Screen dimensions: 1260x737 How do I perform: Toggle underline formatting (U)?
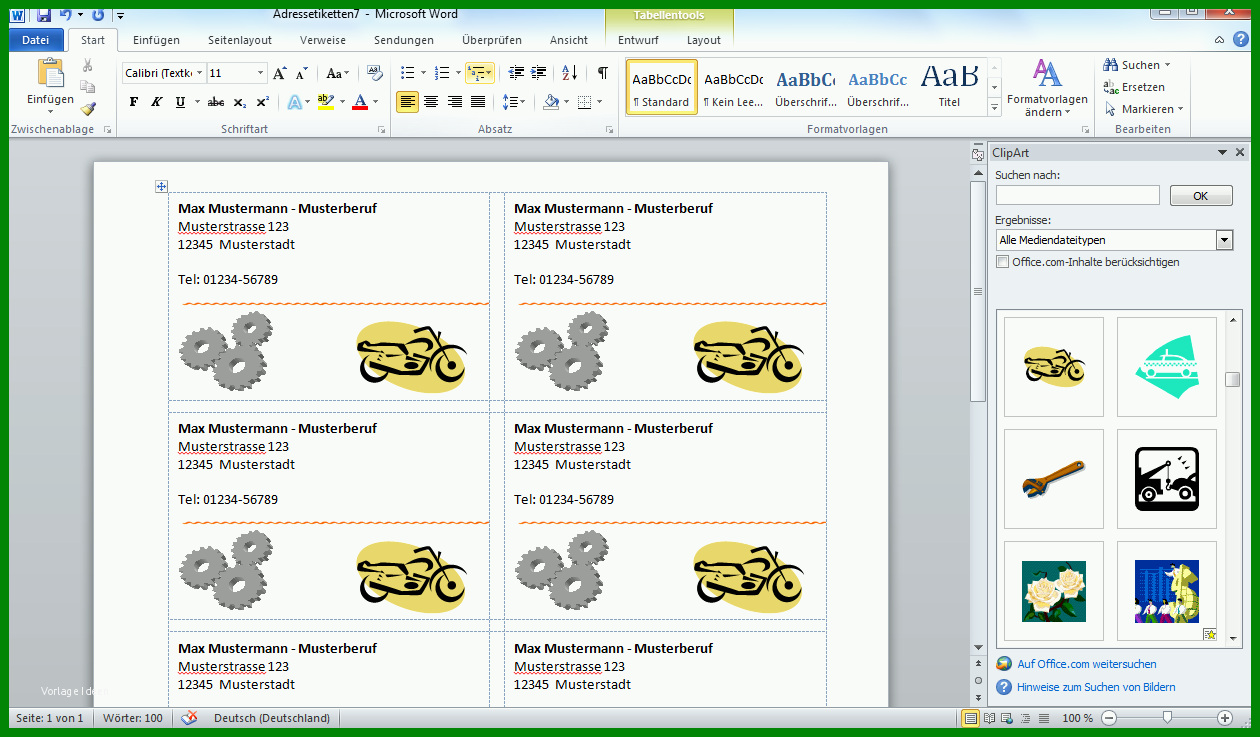pos(180,102)
